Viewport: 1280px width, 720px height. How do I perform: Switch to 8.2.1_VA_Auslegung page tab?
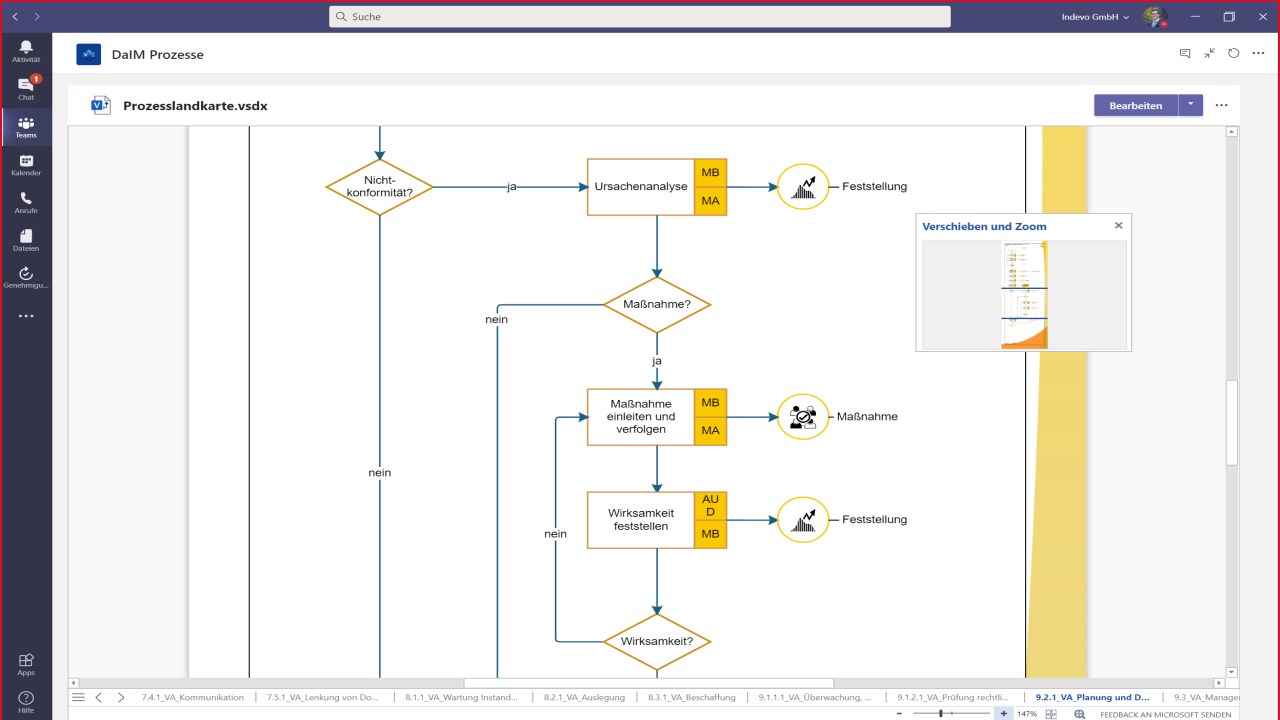[584, 697]
